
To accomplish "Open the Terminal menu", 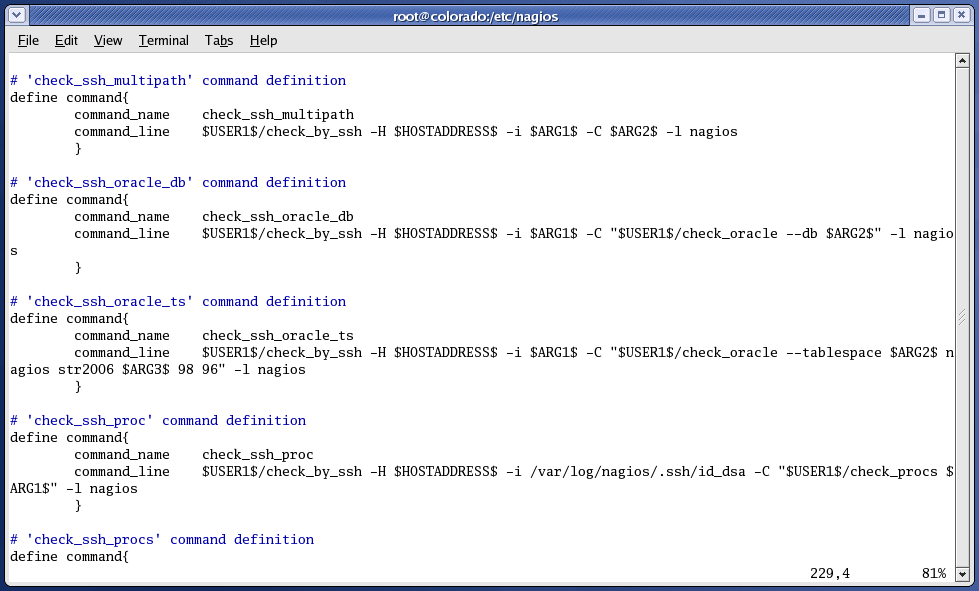I will [164, 41].
